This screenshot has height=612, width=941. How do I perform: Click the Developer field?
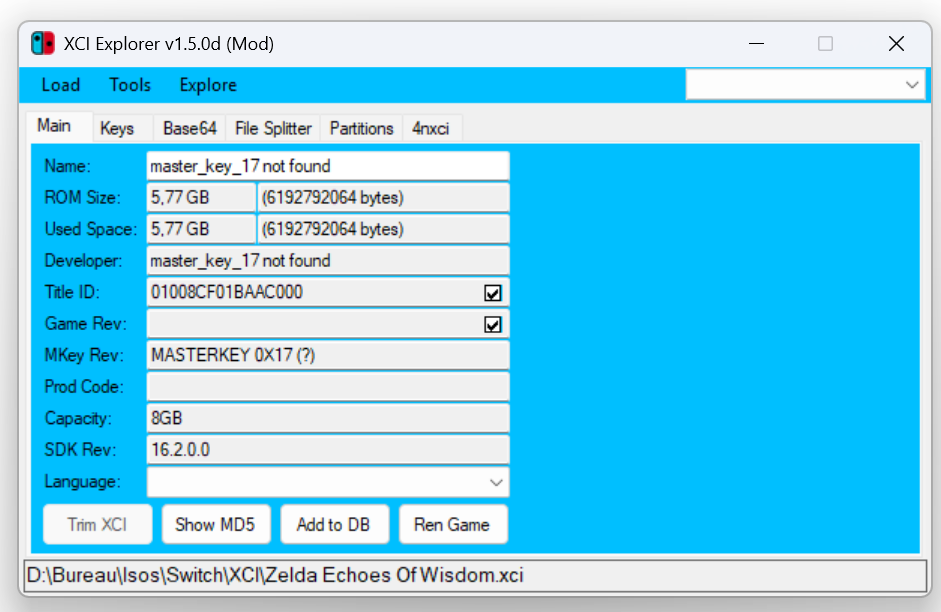[328, 260]
